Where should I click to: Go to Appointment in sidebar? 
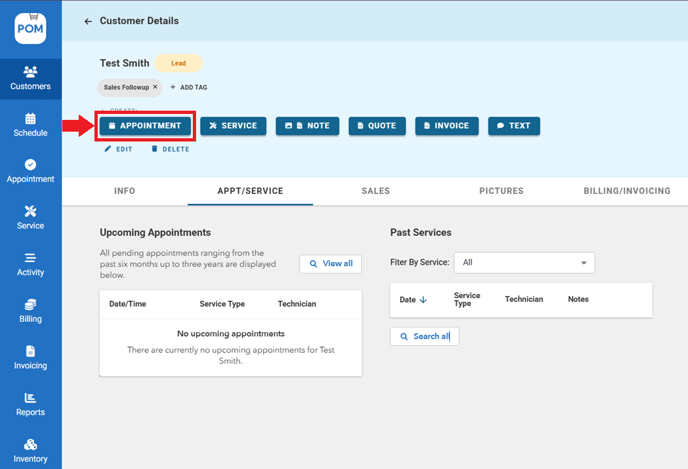(x=30, y=171)
